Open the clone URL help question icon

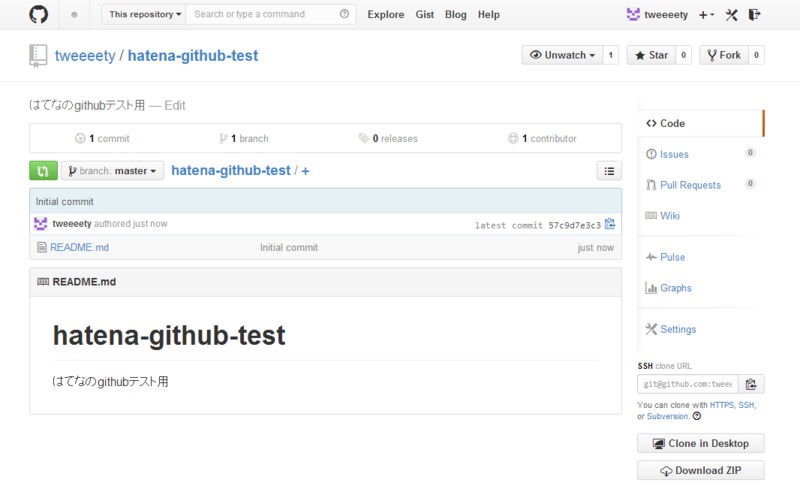pos(697,416)
